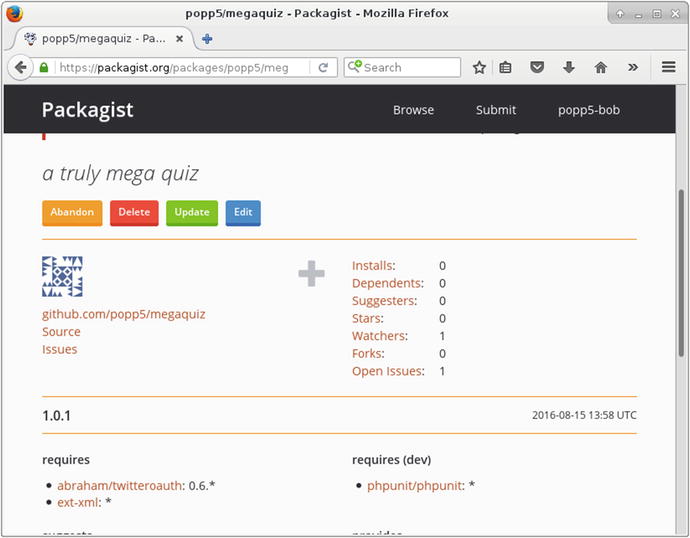Click the Open Issues statistic link

[388, 371]
